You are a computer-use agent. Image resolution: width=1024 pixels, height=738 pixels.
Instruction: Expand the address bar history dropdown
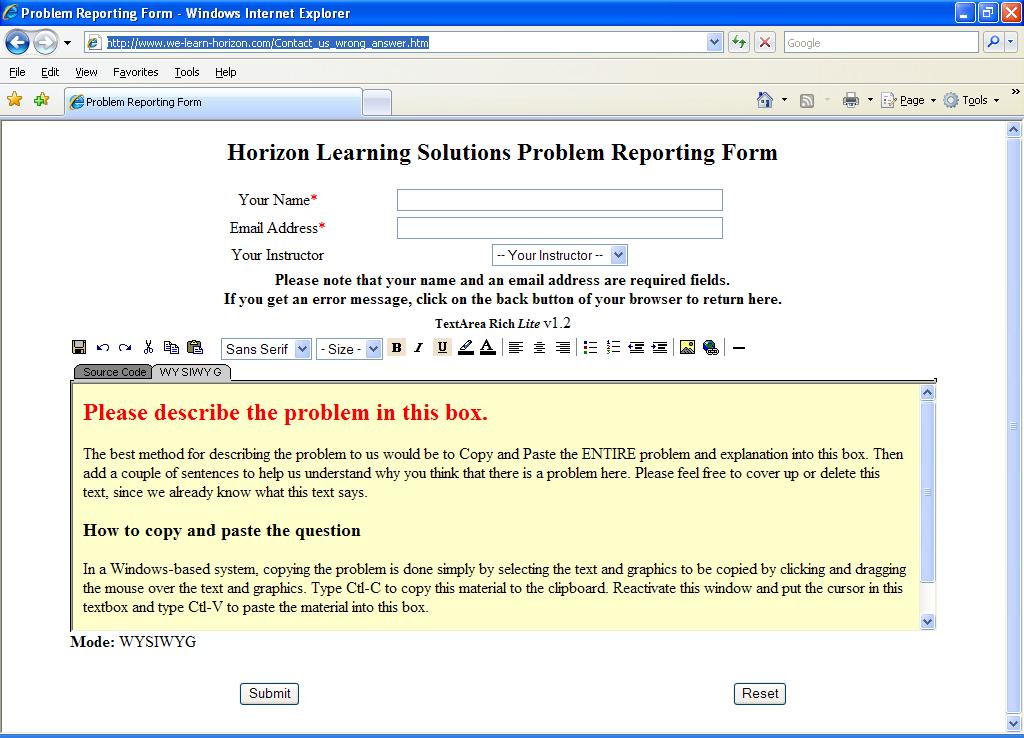[x=714, y=43]
